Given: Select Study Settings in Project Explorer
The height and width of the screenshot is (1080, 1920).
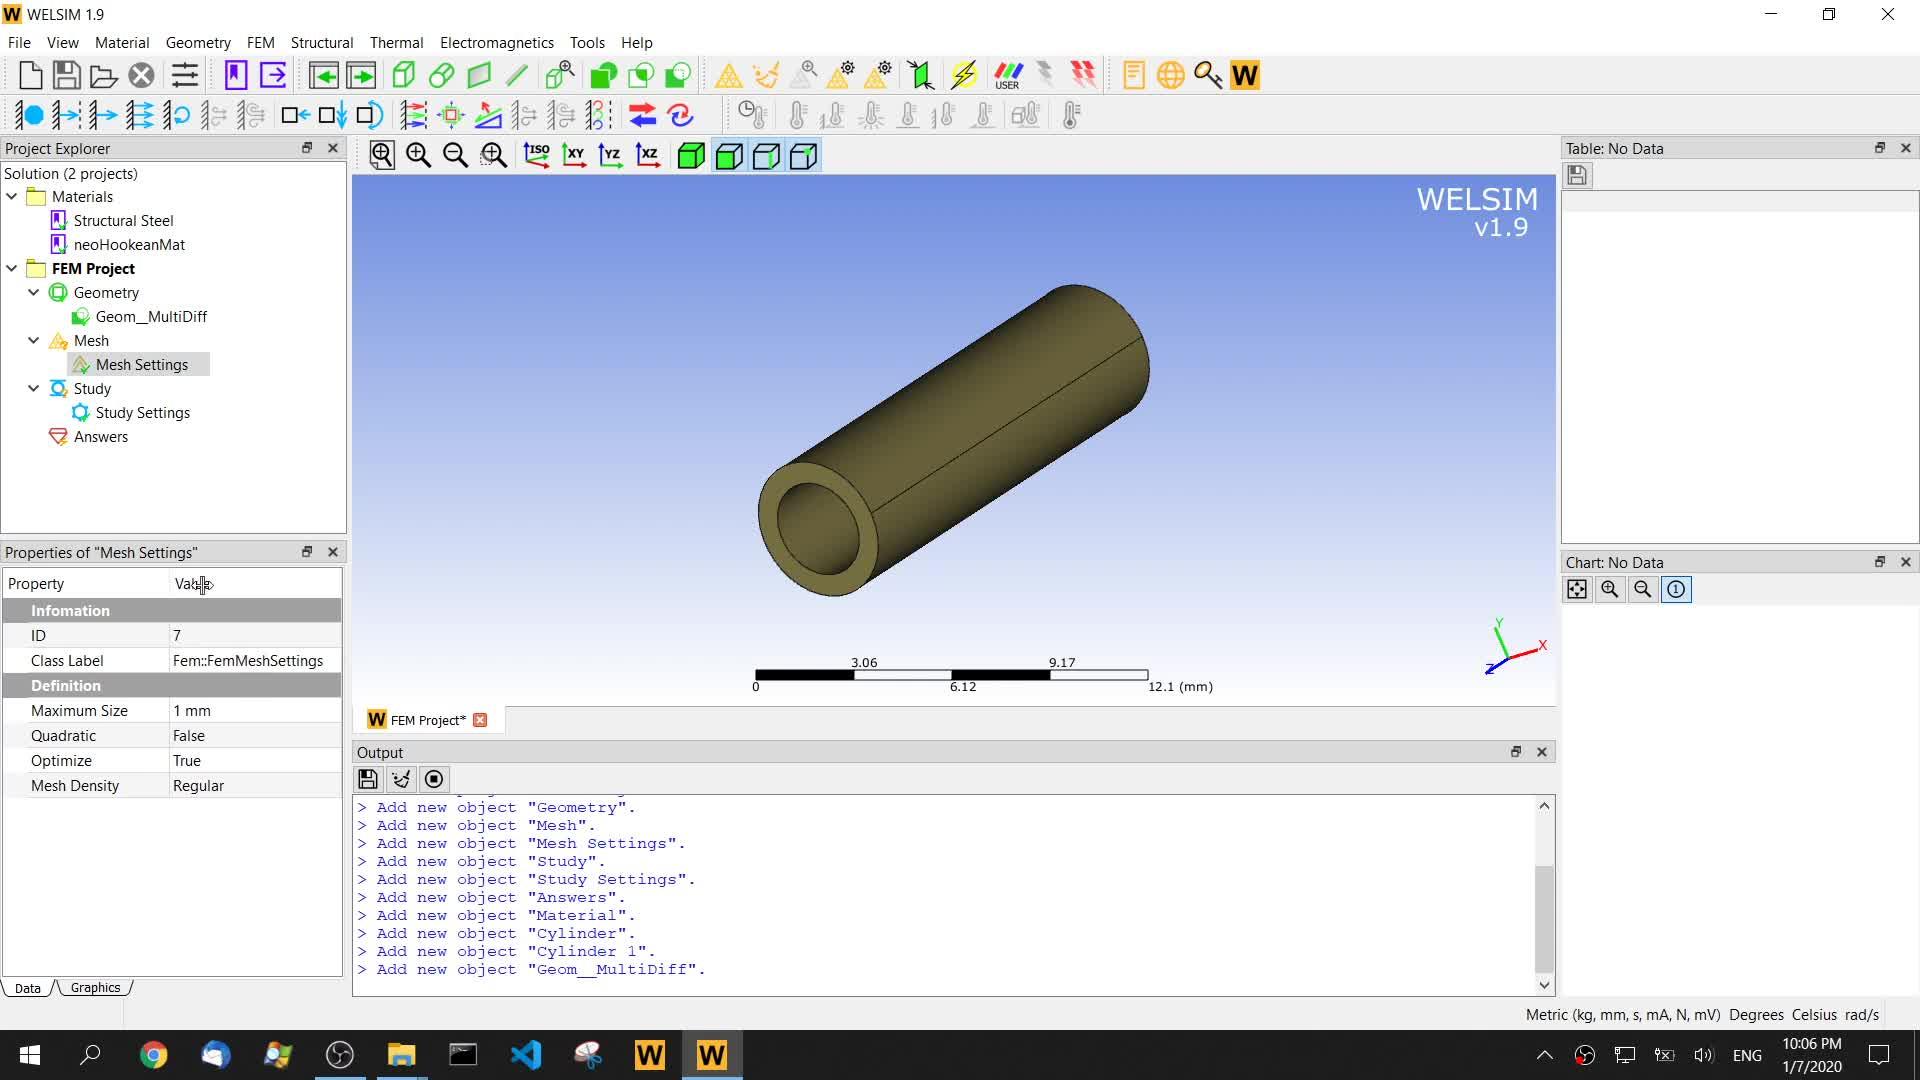Looking at the screenshot, I should pos(142,413).
